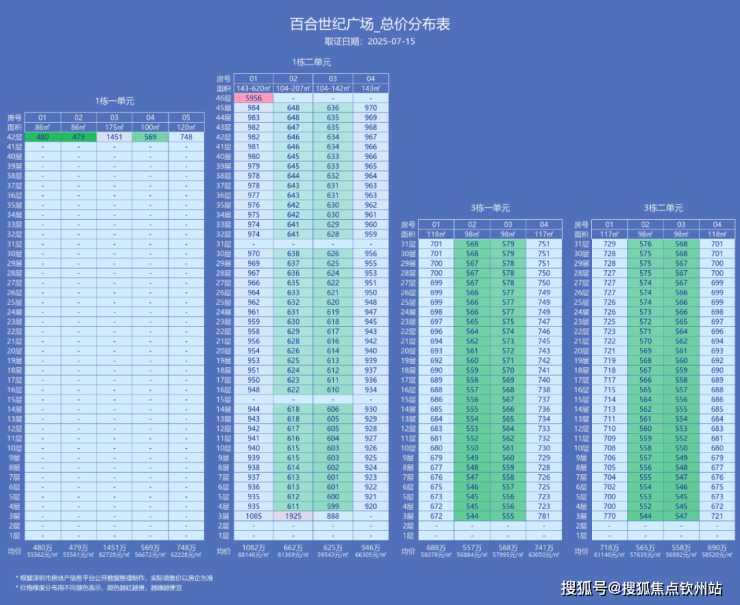Click room header 05 in 1栋一单元

coord(187,118)
